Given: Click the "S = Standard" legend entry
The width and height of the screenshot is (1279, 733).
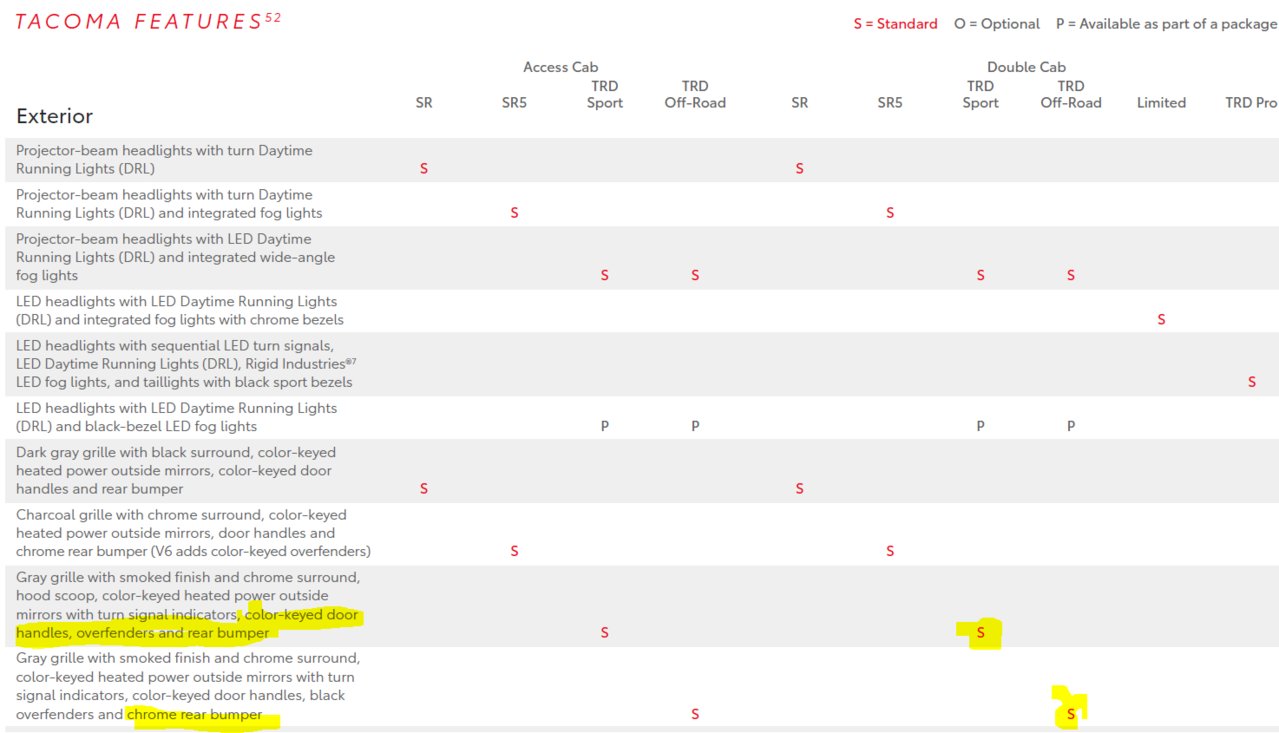Looking at the screenshot, I should point(895,24).
